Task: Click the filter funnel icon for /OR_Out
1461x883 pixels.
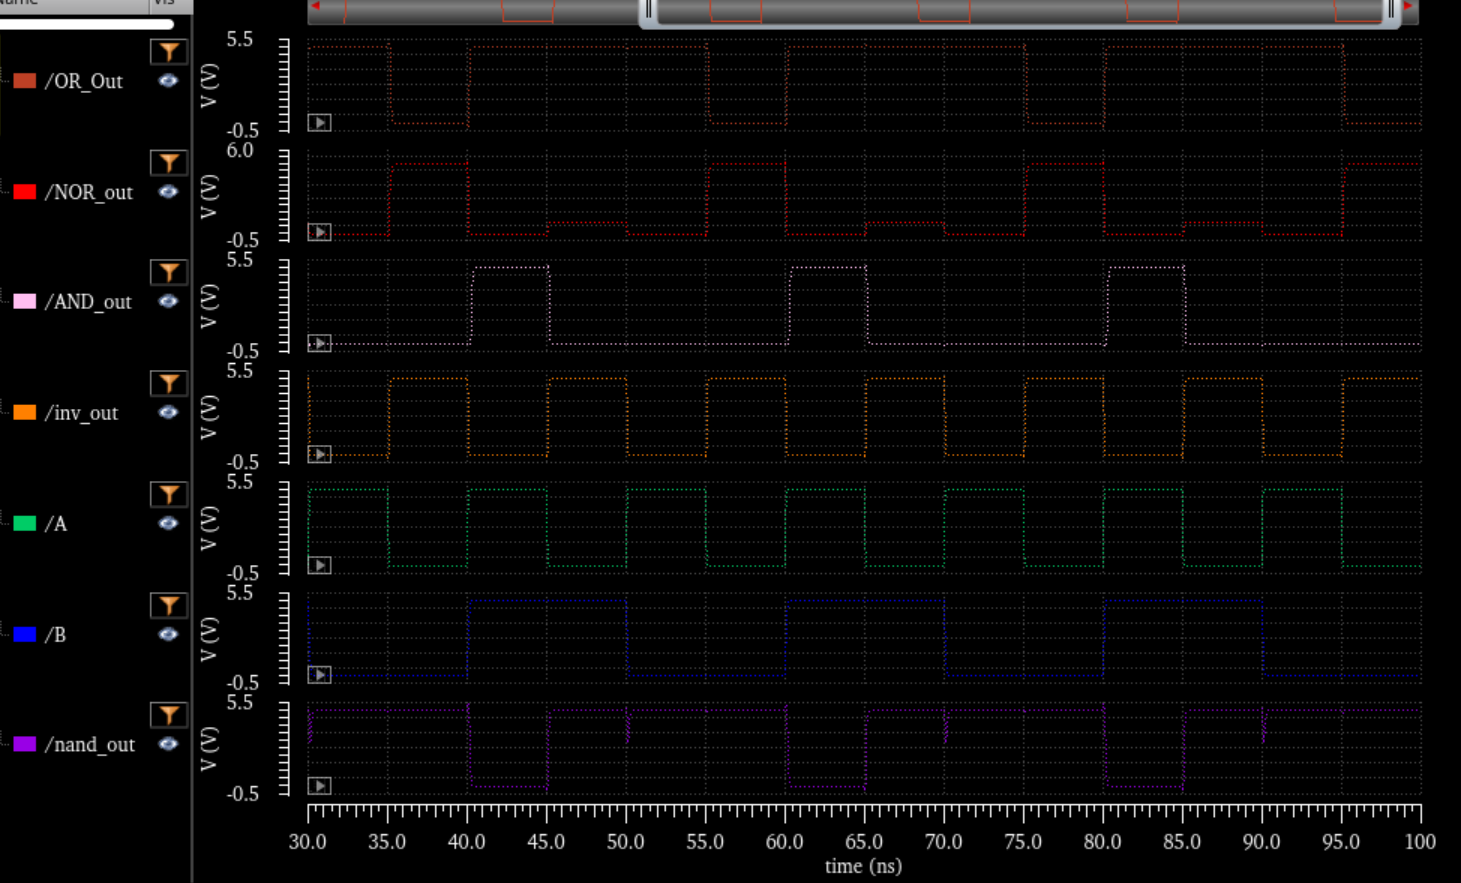Action: 168,52
